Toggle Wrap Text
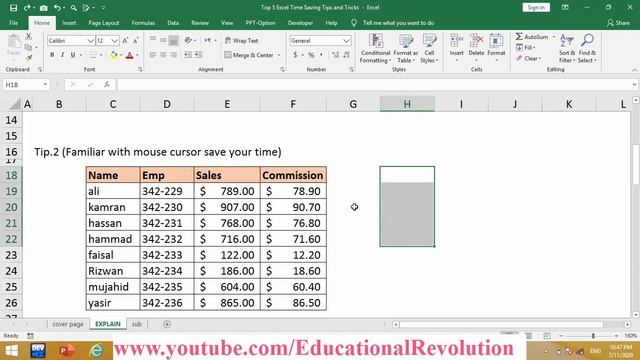 click(242, 41)
